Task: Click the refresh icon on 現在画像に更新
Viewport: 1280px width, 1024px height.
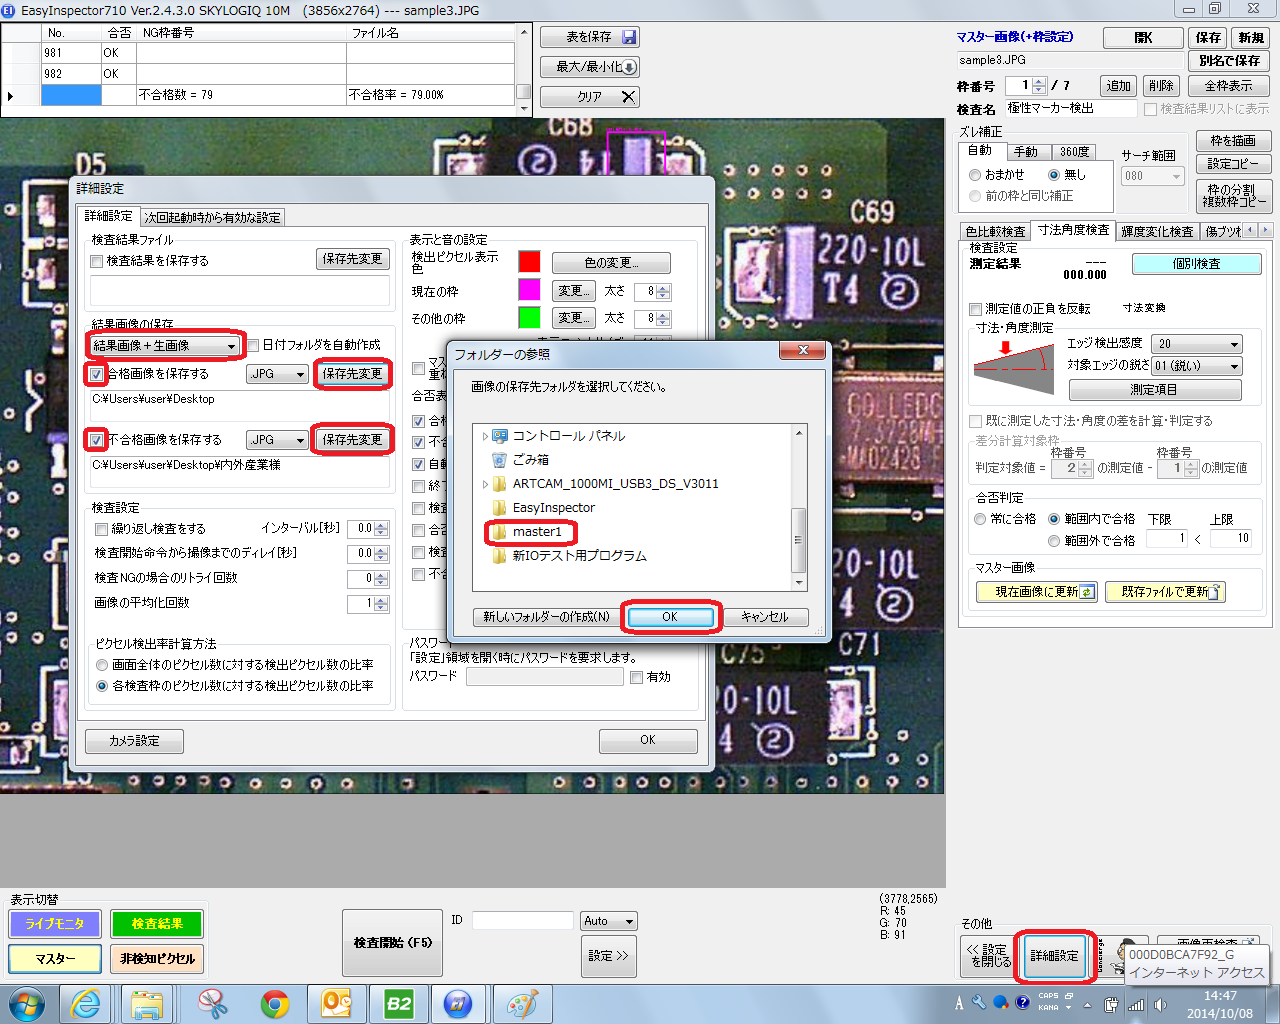Action: (x=1087, y=592)
